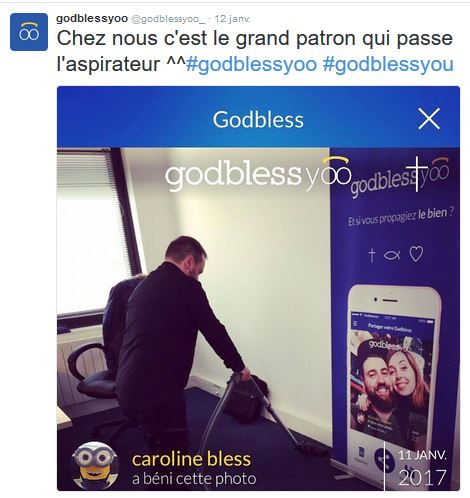This screenshot has height=498, width=470.
Task: Click the white godblessyoo logo overlay
Action: point(258,175)
